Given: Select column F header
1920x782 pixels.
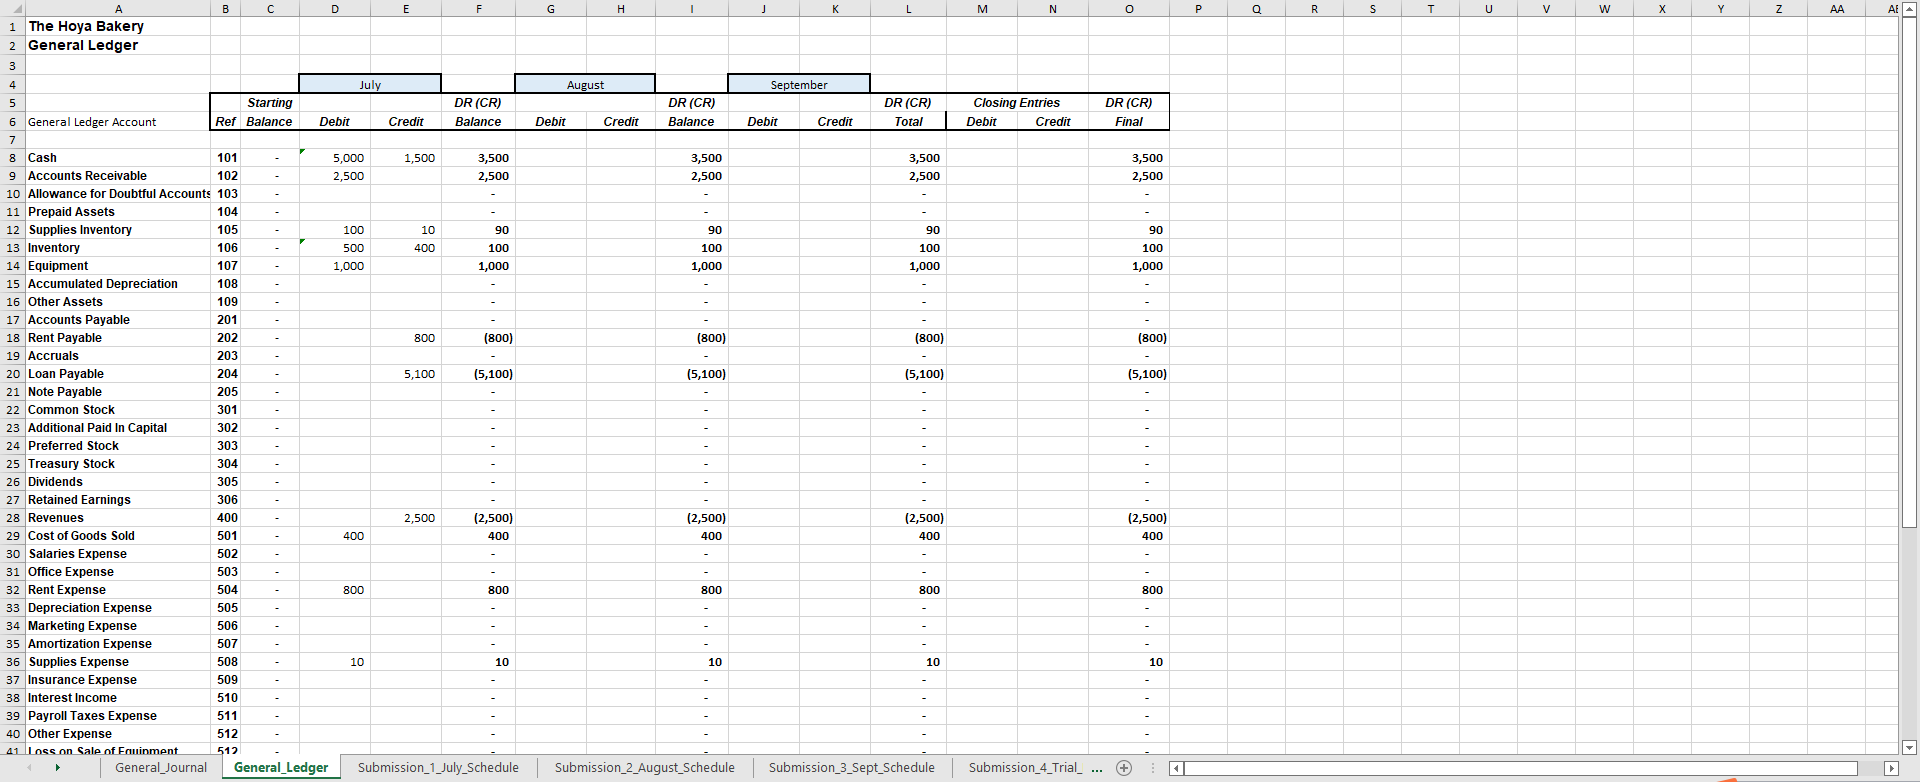Looking at the screenshot, I should point(478,9).
